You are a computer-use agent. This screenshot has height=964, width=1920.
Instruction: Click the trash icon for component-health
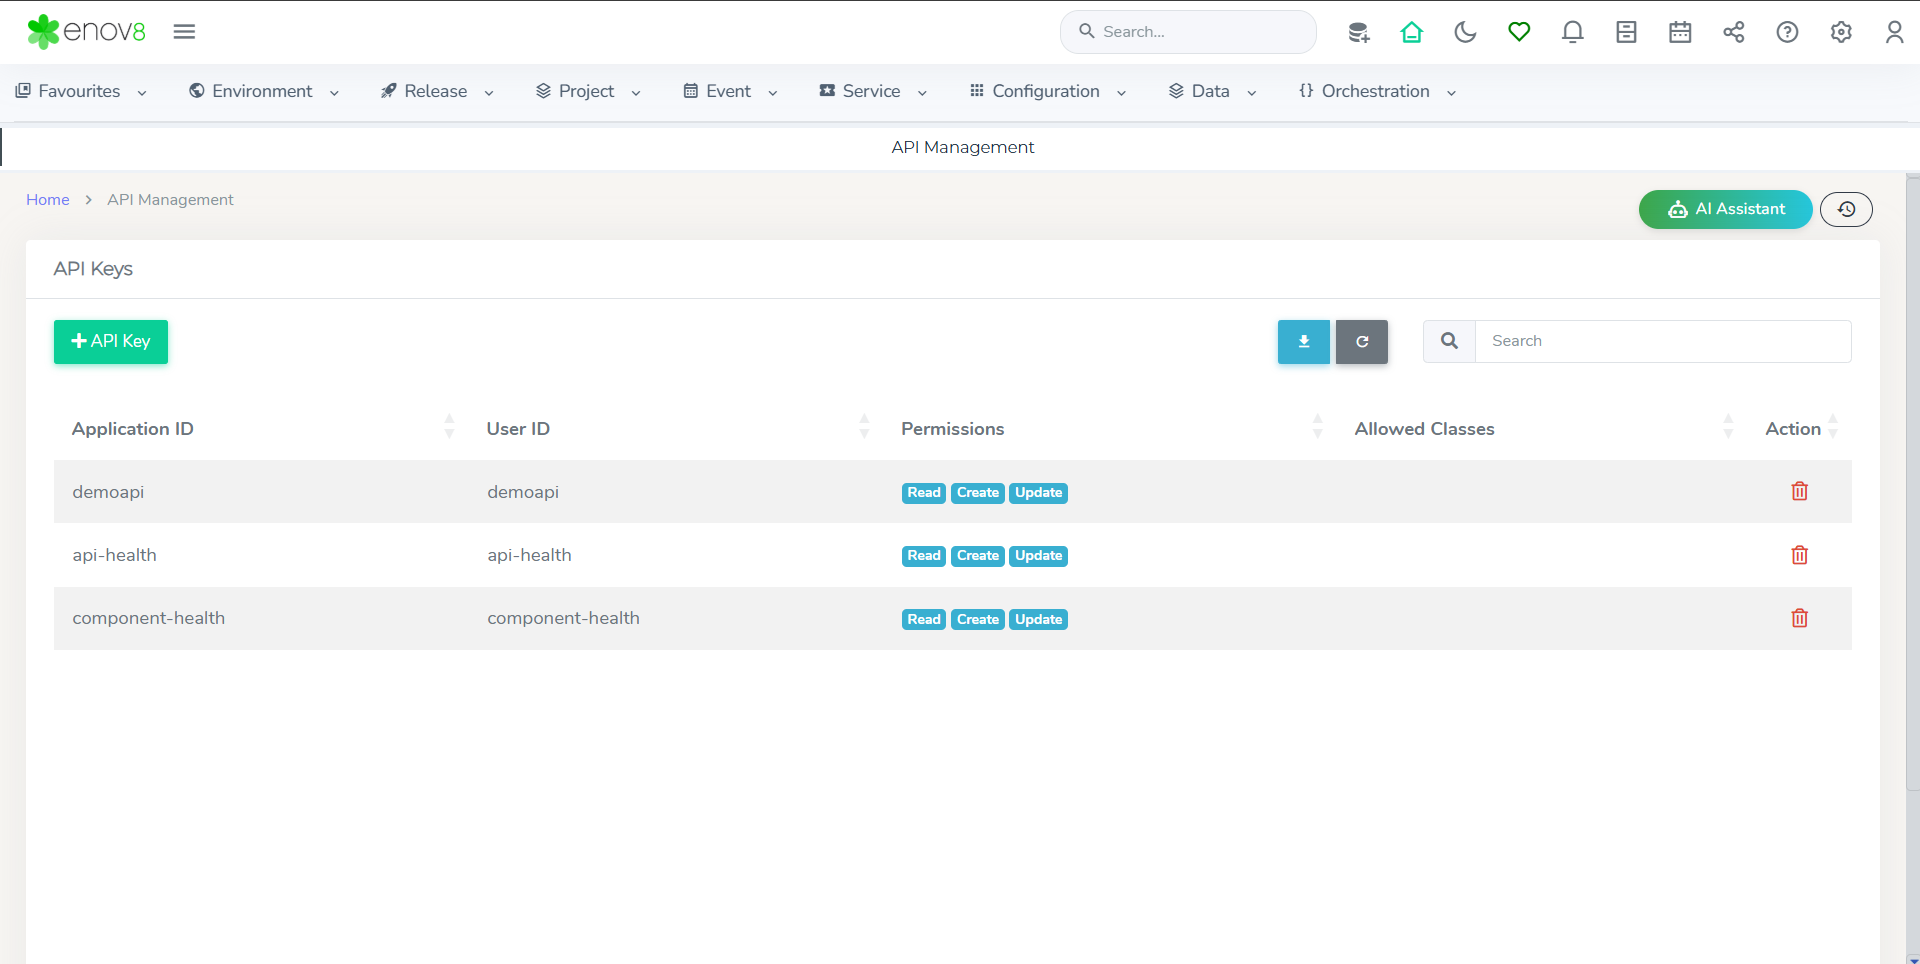tap(1799, 618)
